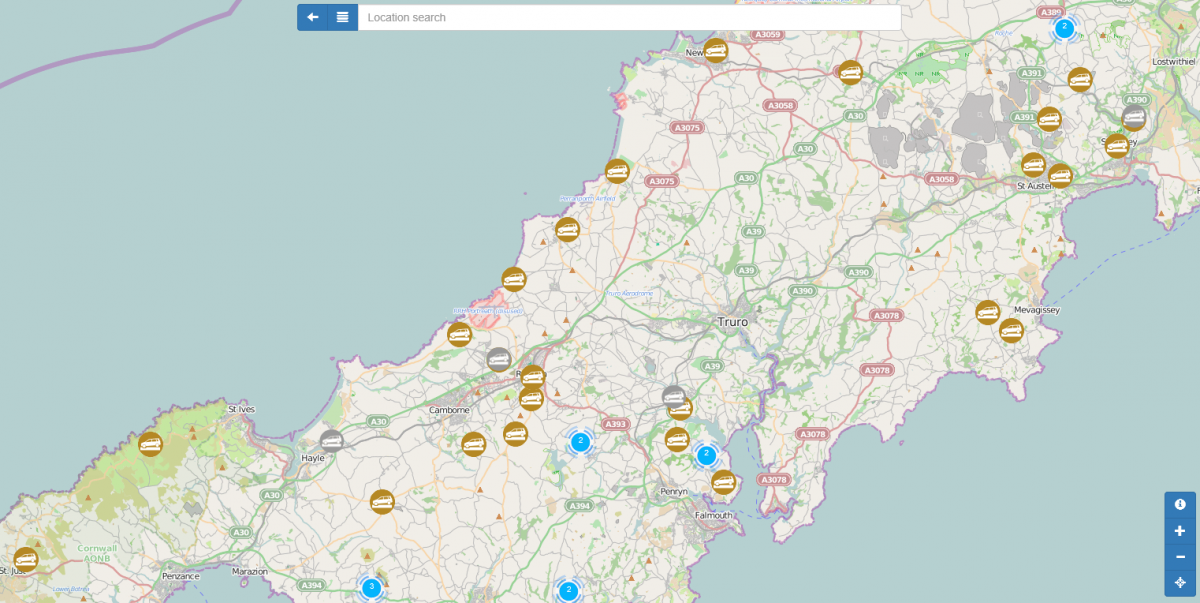The width and height of the screenshot is (1200, 603).
Task: Select the campervan marker at Newquay
Action: point(715,50)
